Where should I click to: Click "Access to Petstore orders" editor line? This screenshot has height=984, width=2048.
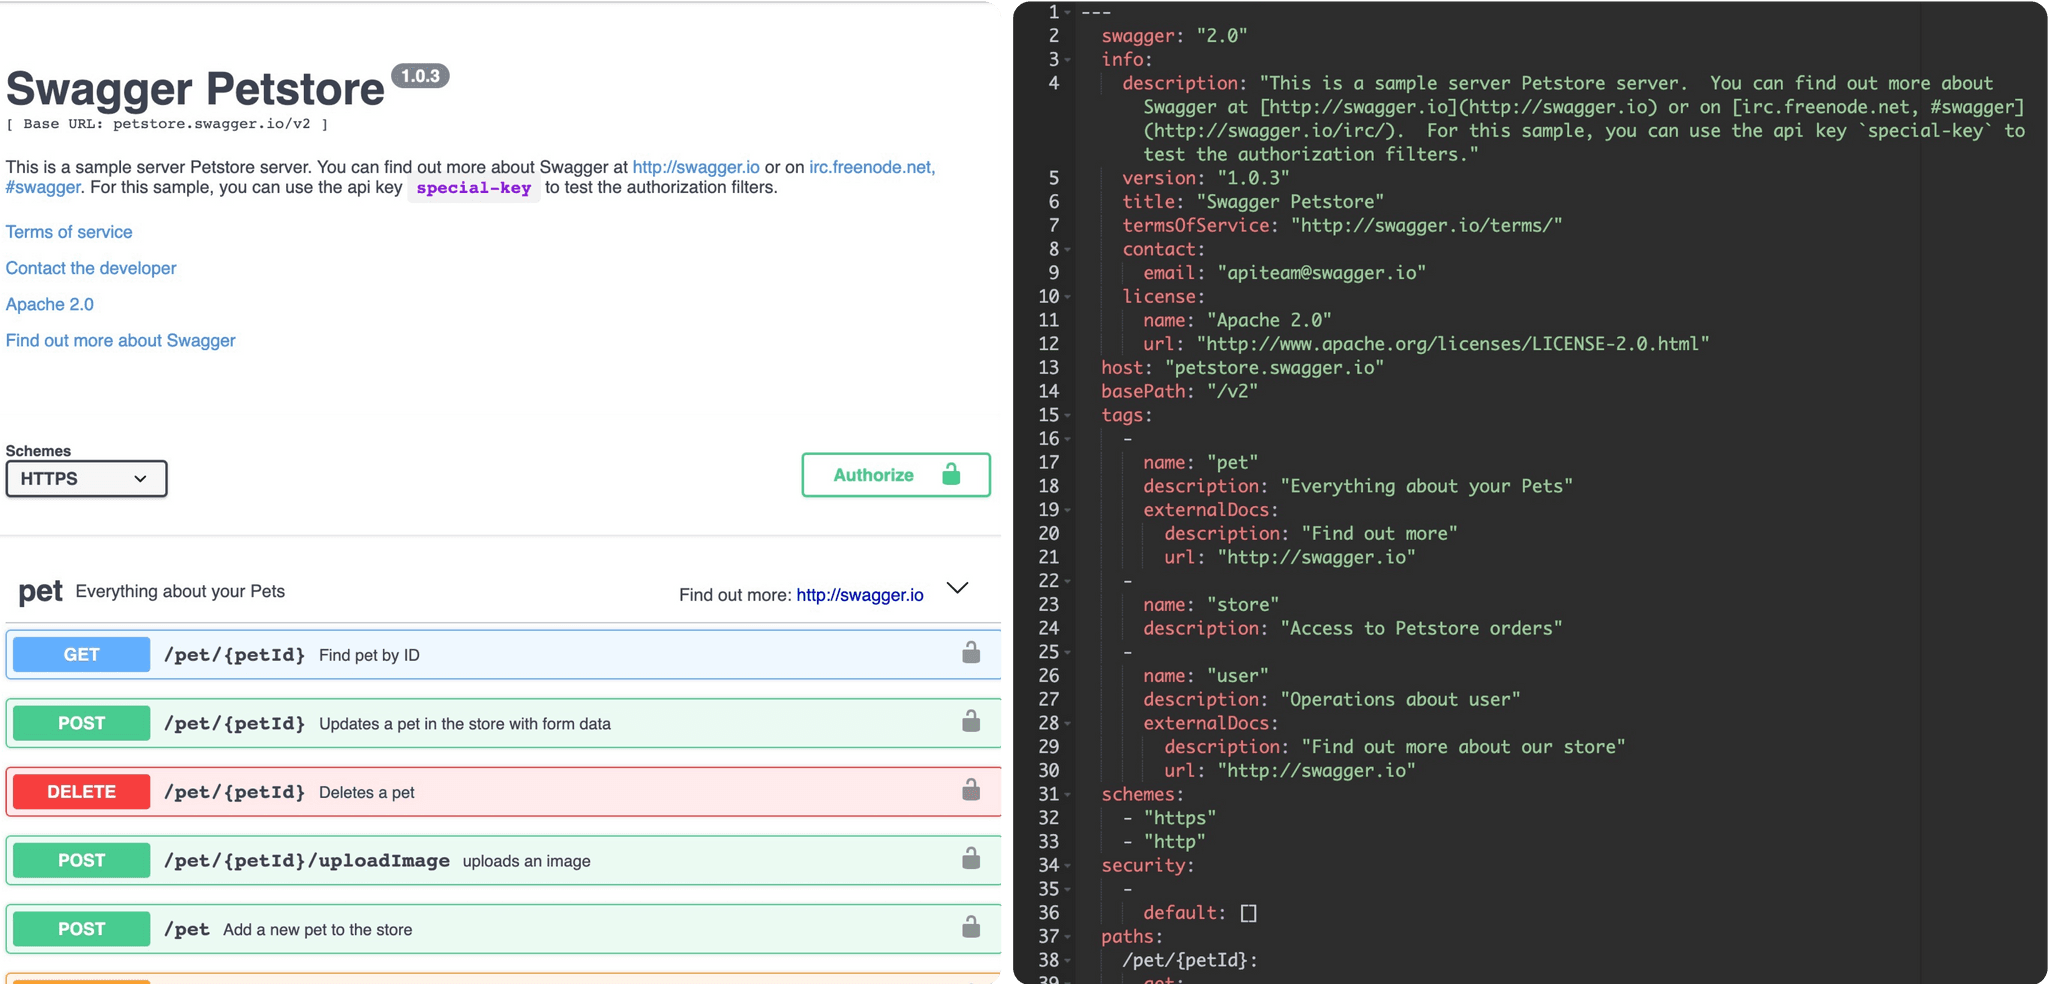[1353, 629]
